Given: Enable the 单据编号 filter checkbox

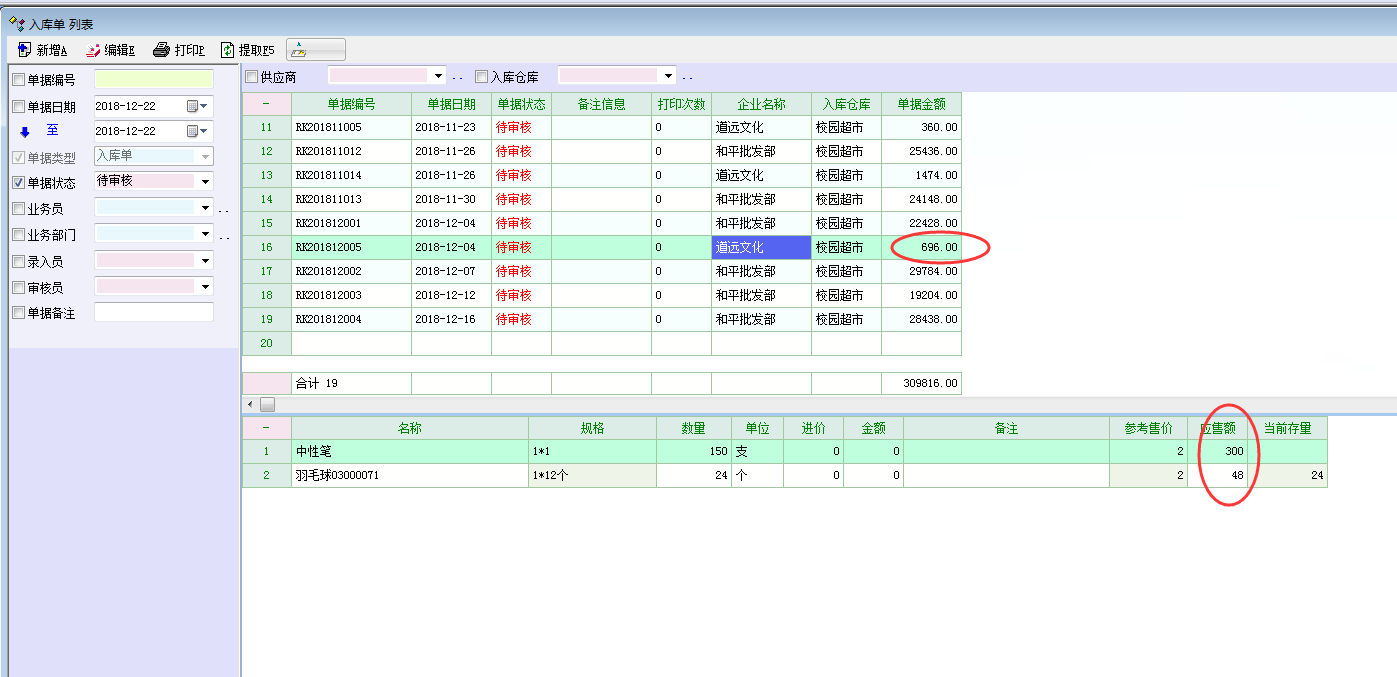Looking at the screenshot, I should pyautogui.click(x=18, y=80).
